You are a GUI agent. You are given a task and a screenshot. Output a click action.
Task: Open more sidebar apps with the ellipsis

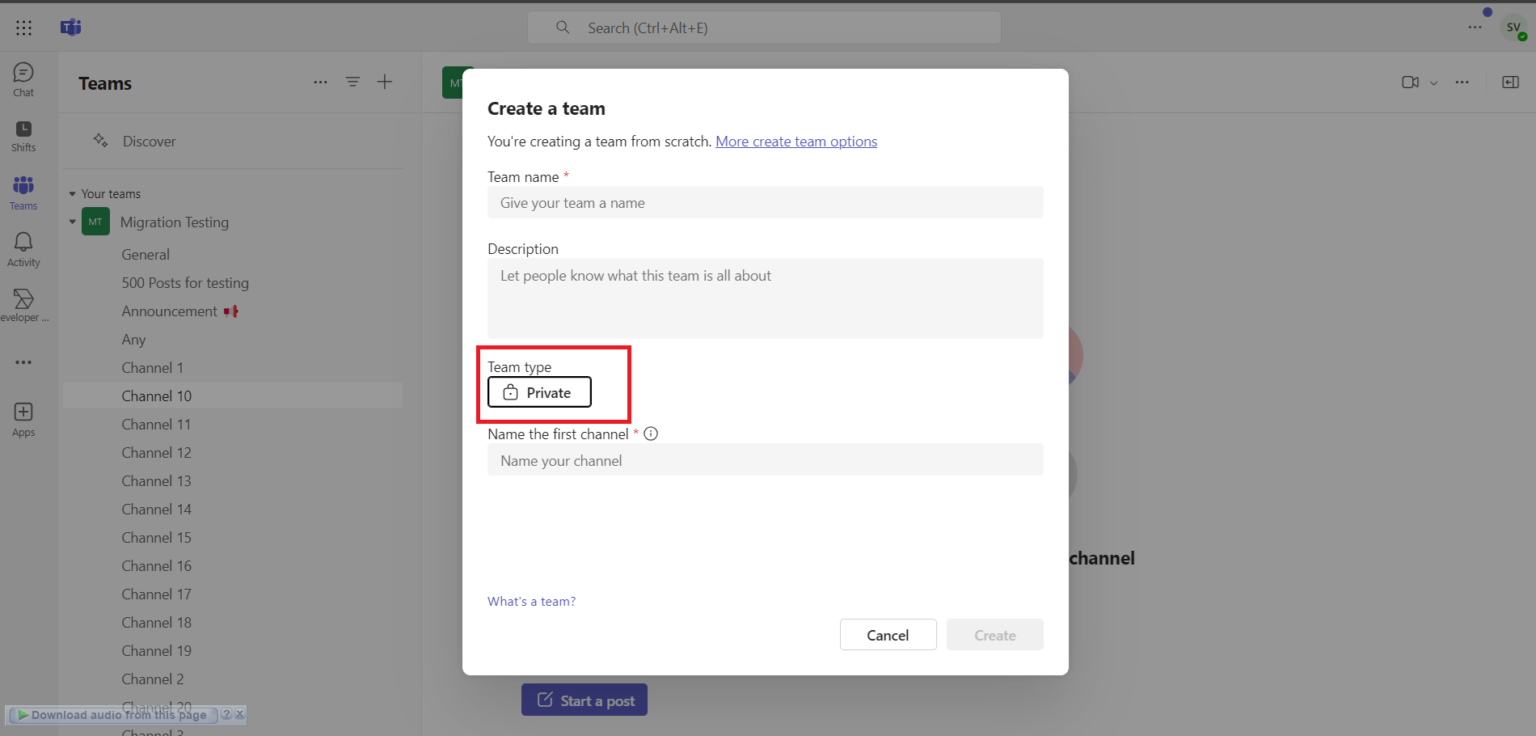point(23,362)
